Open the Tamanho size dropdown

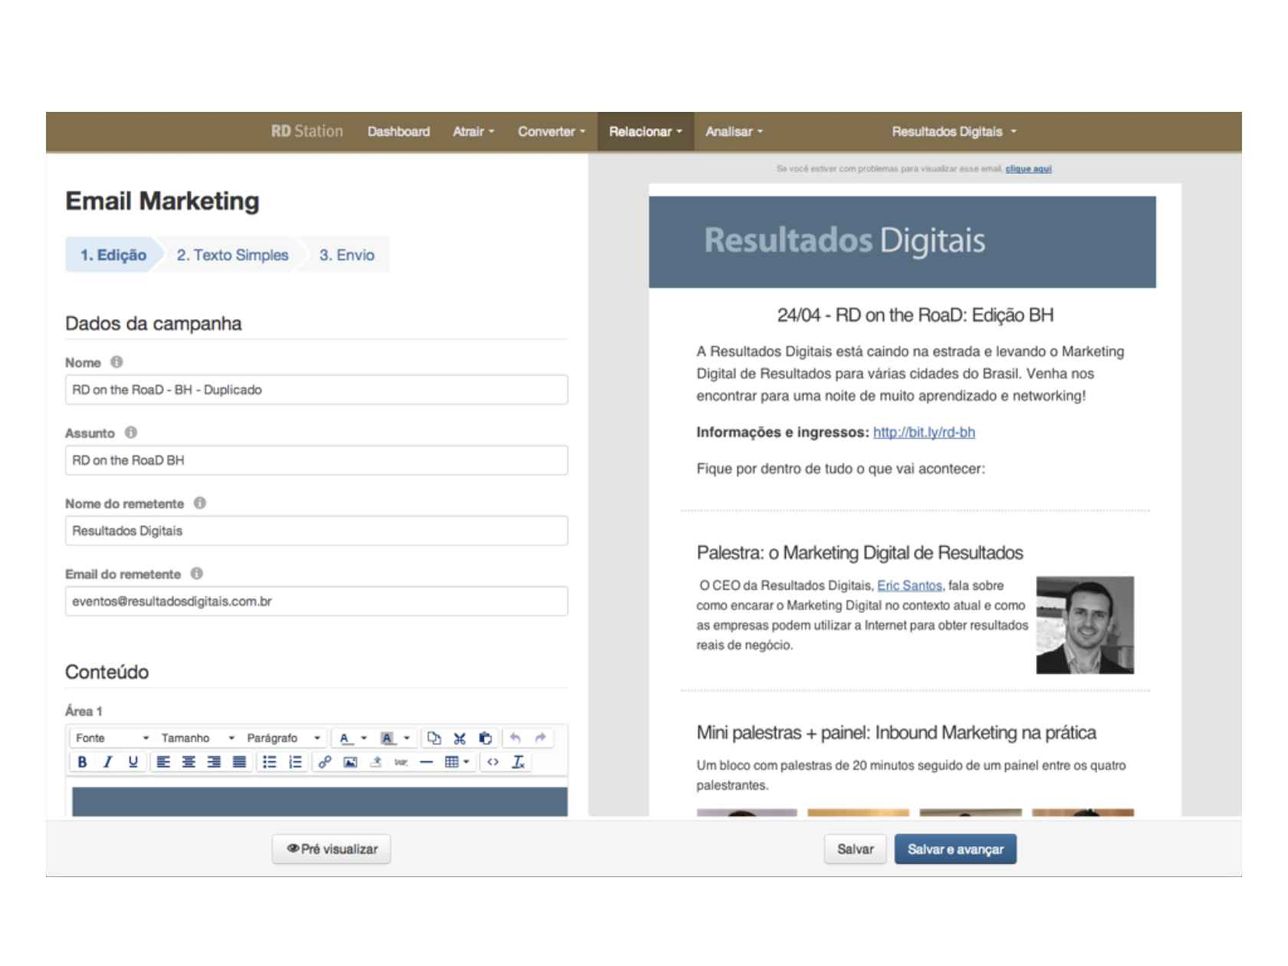point(197,738)
